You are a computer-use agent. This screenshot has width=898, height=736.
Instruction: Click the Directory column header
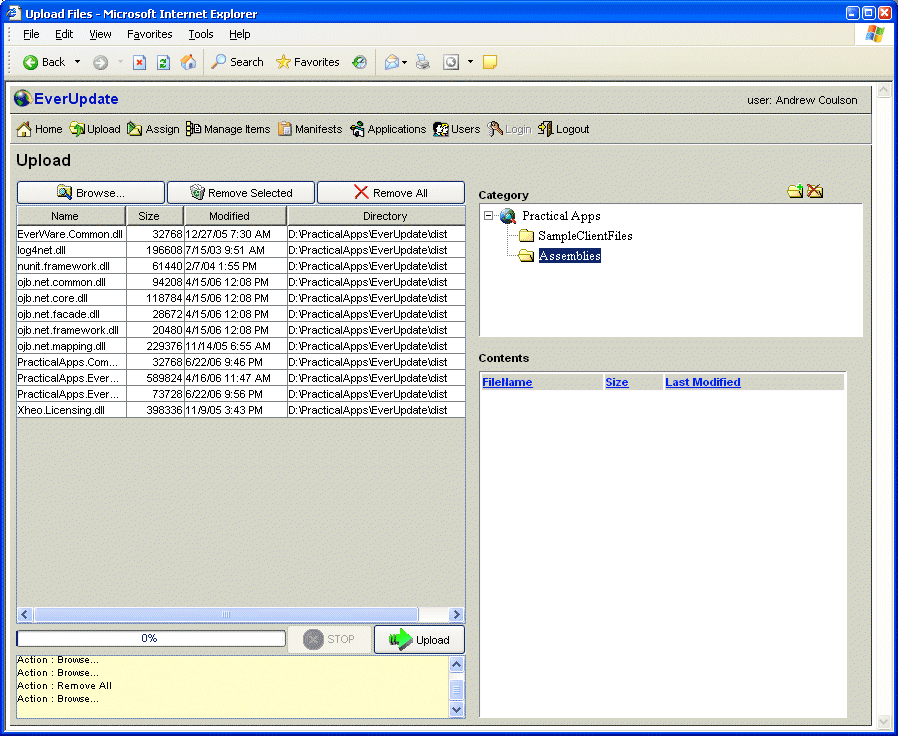pyautogui.click(x=376, y=216)
